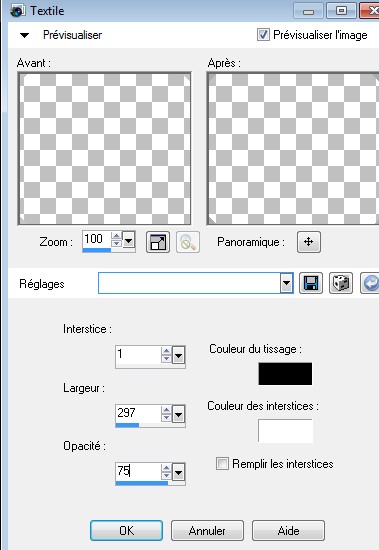Decrease Zoom with spinner down arrow
This screenshot has height=550, width=379.
click(116, 244)
